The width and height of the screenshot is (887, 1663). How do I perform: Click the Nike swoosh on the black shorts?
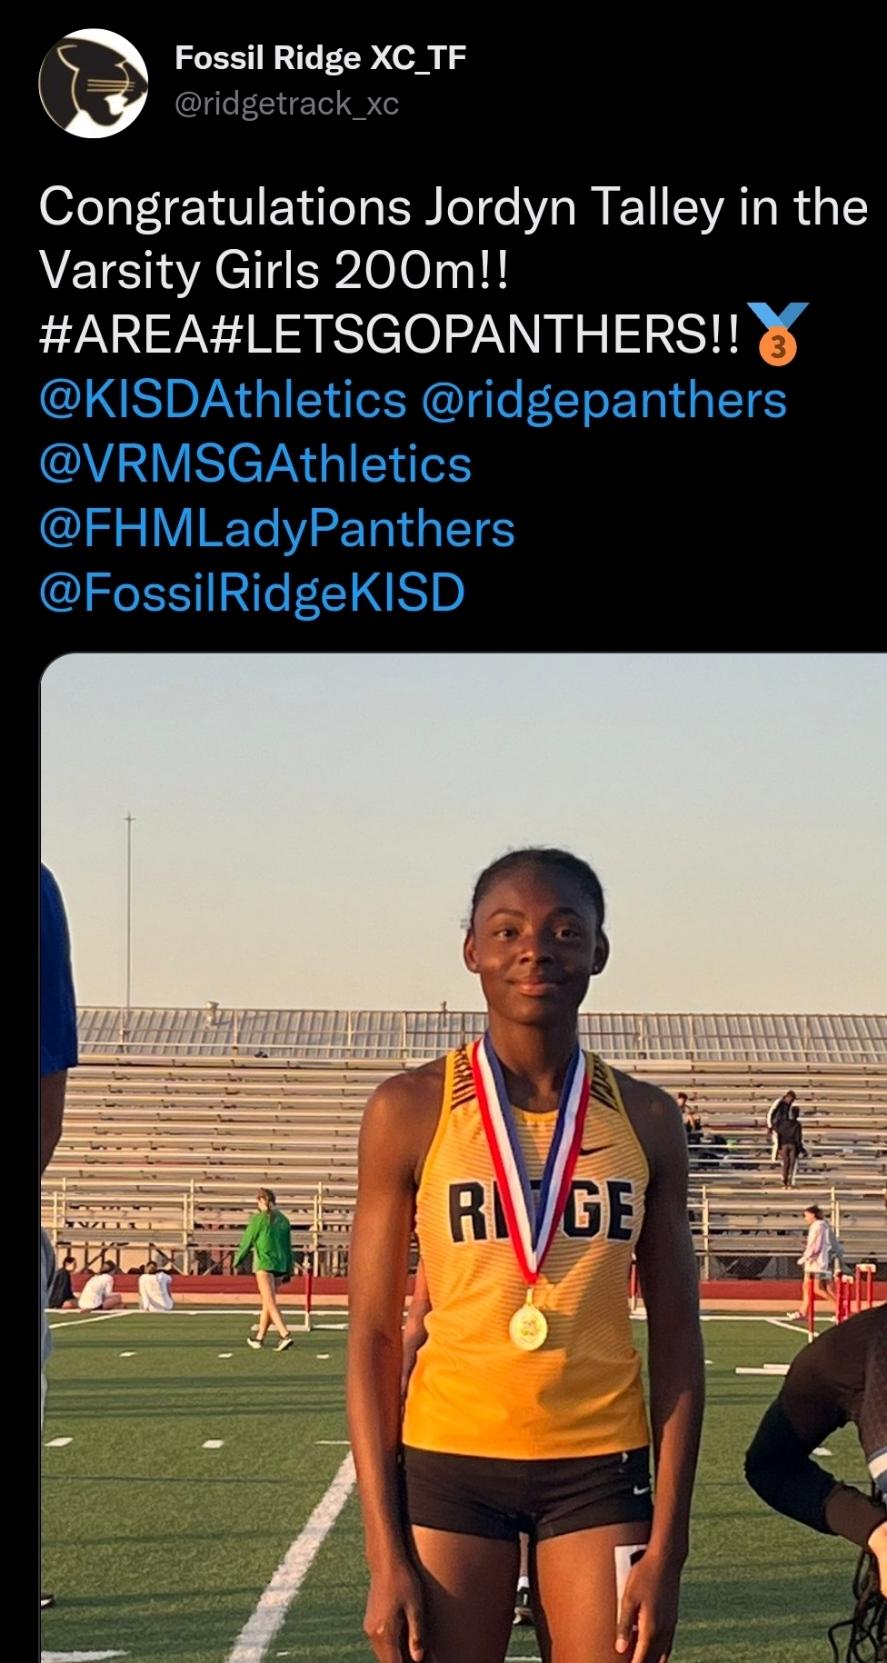(637, 1493)
